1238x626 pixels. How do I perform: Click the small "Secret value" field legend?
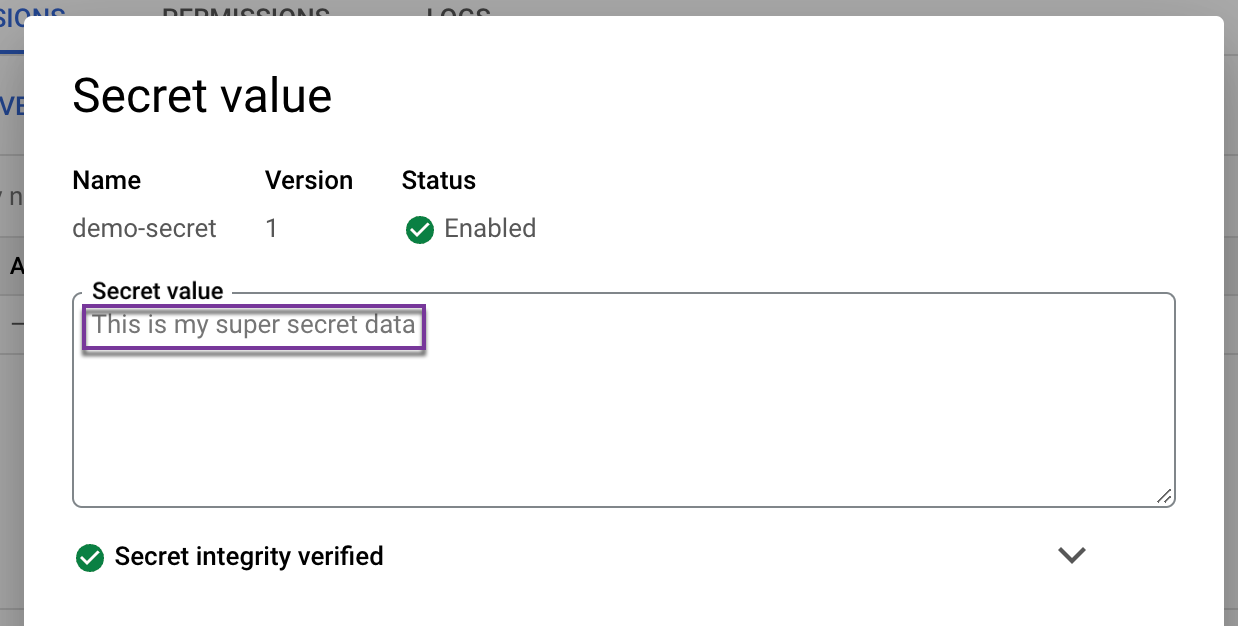point(158,291)
